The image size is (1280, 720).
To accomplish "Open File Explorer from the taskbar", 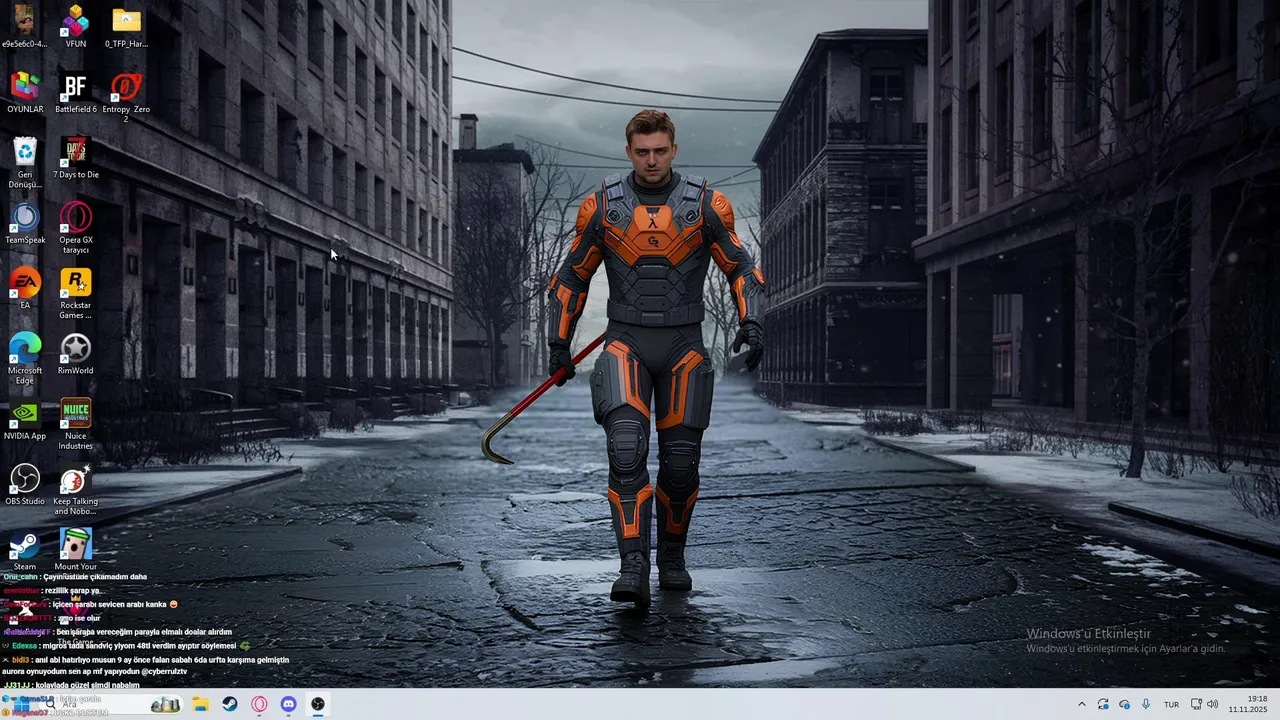I will pos(200,704).
